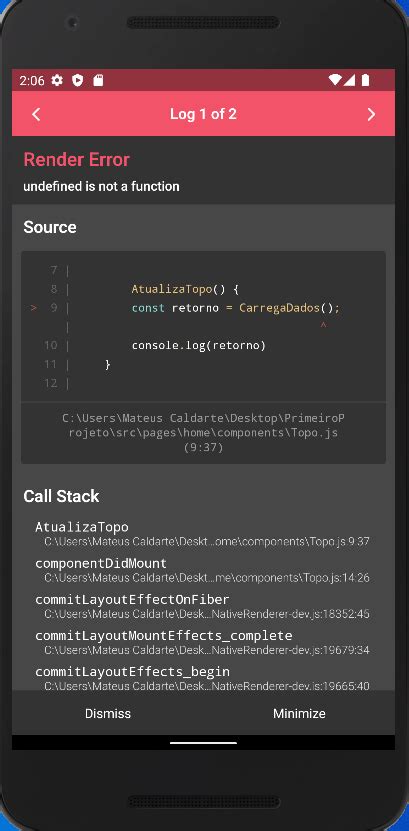Open the commitLayoutEffects_begin stack frame

tap(202, 678)
